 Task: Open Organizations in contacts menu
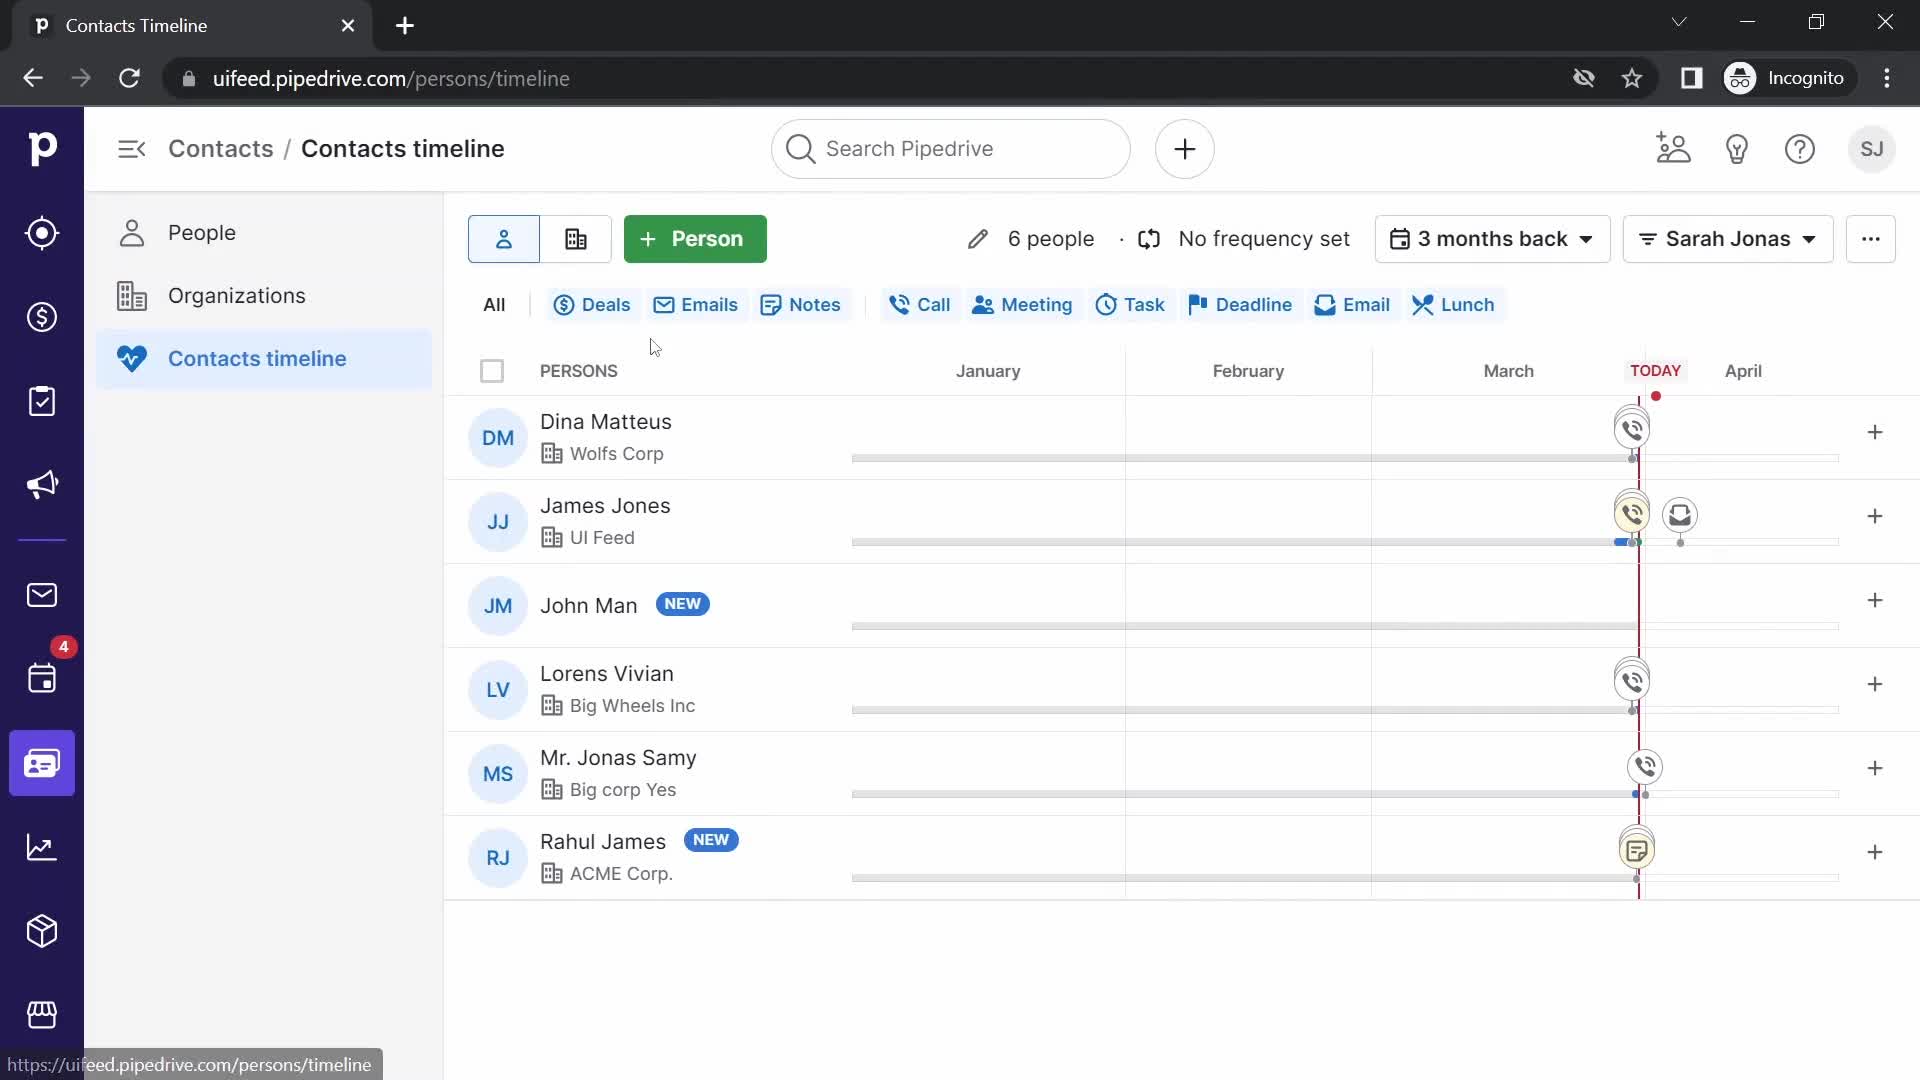tap(264, 296)
